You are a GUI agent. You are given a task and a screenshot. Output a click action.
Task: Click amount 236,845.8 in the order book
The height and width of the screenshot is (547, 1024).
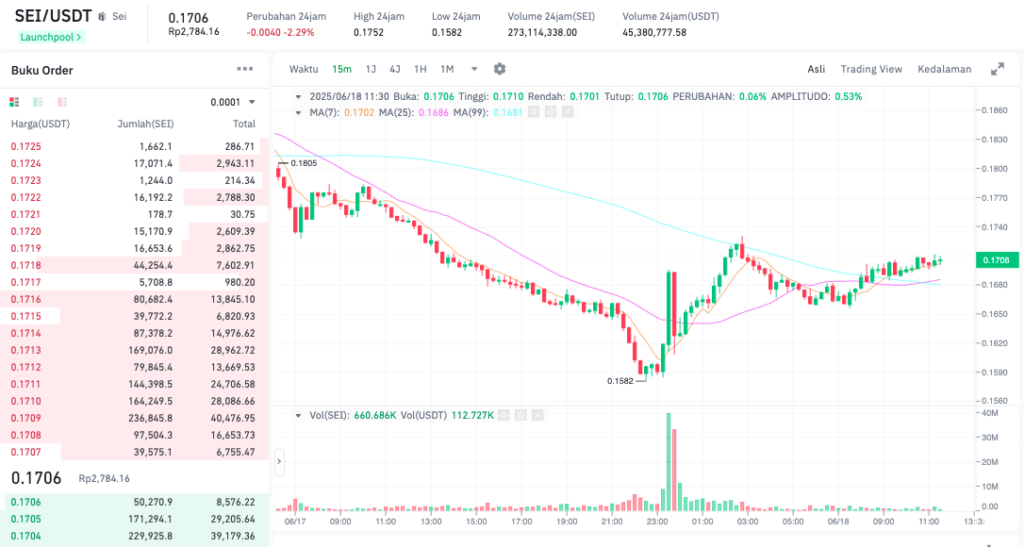[151, 418]
